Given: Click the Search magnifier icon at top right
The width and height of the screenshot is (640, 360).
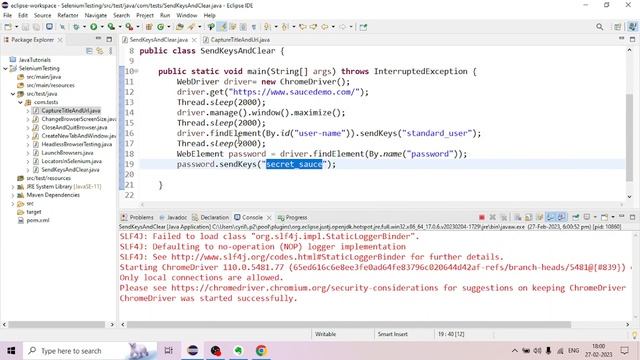Looking at the screenshot, I should click(x=600, y=27).
